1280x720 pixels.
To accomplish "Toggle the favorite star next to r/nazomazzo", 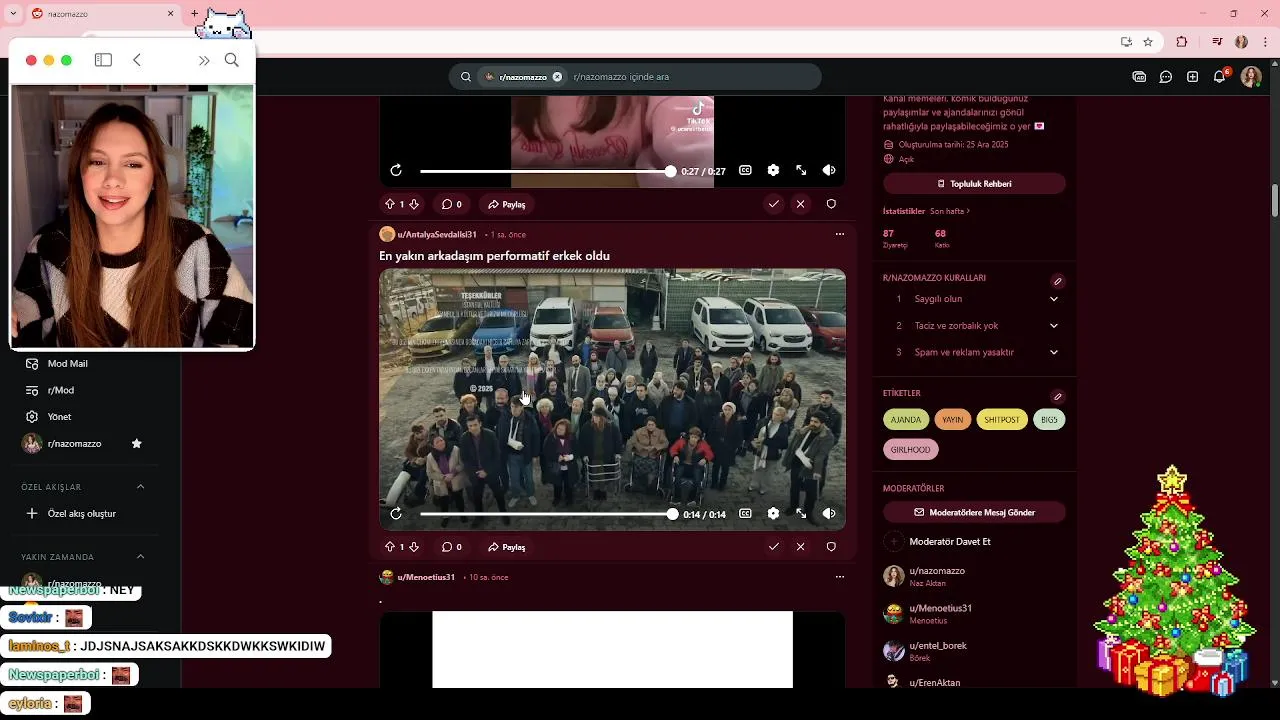I will [137, 444].
